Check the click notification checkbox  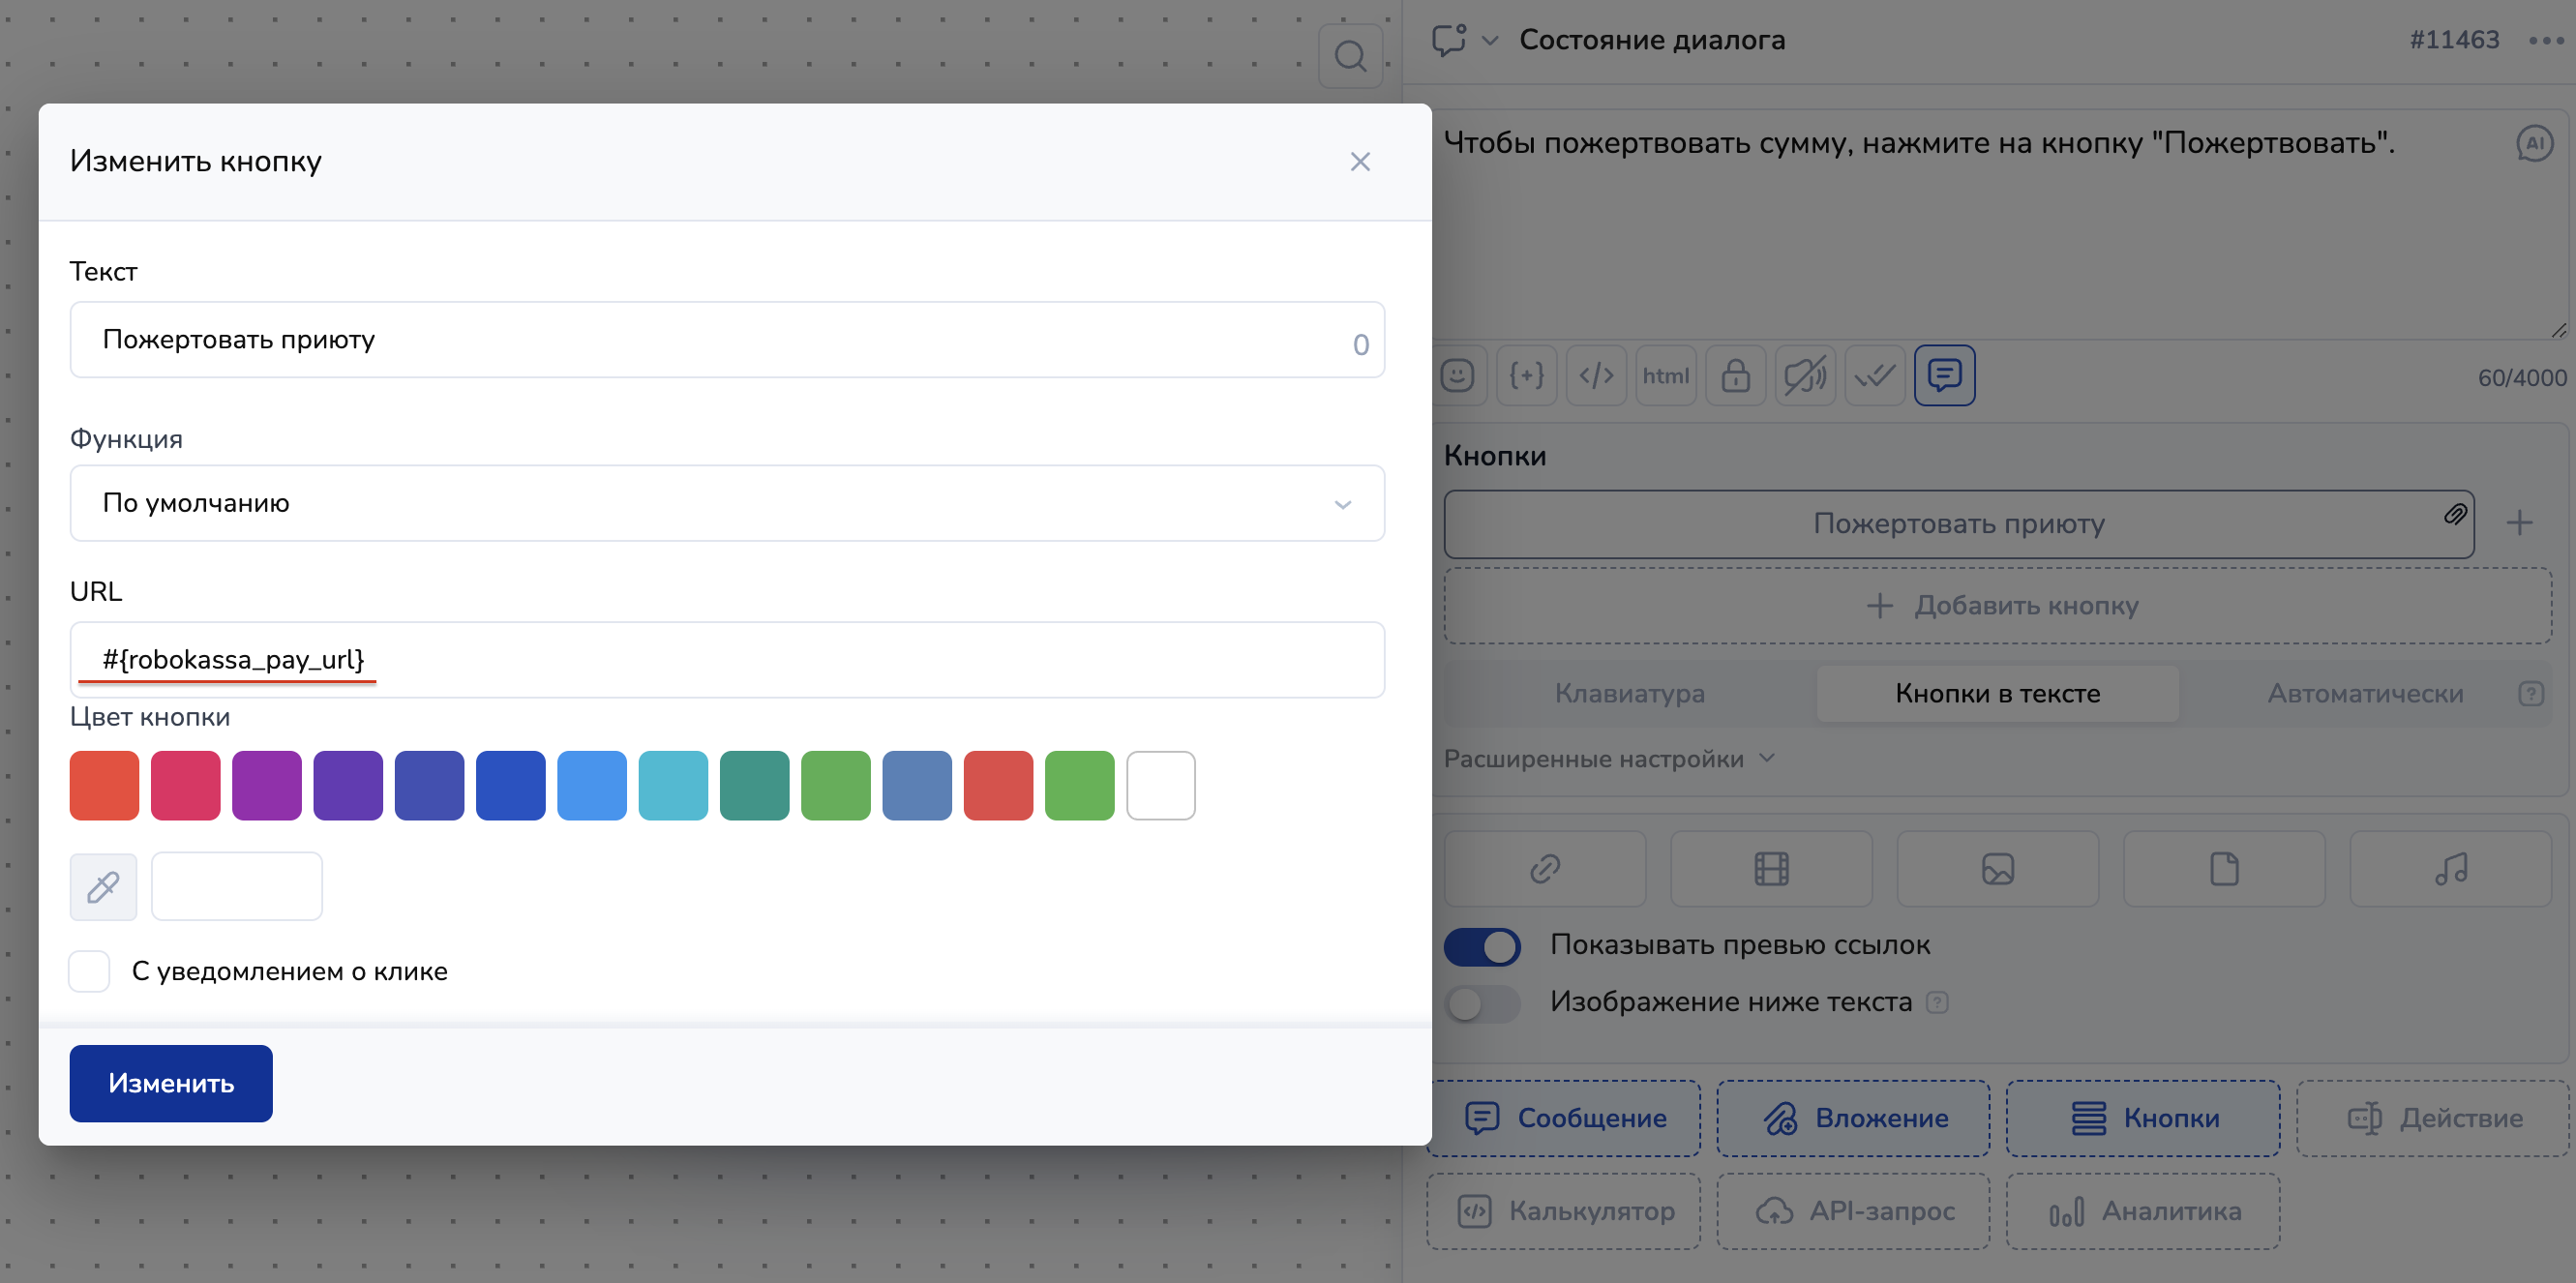[89, 971]
